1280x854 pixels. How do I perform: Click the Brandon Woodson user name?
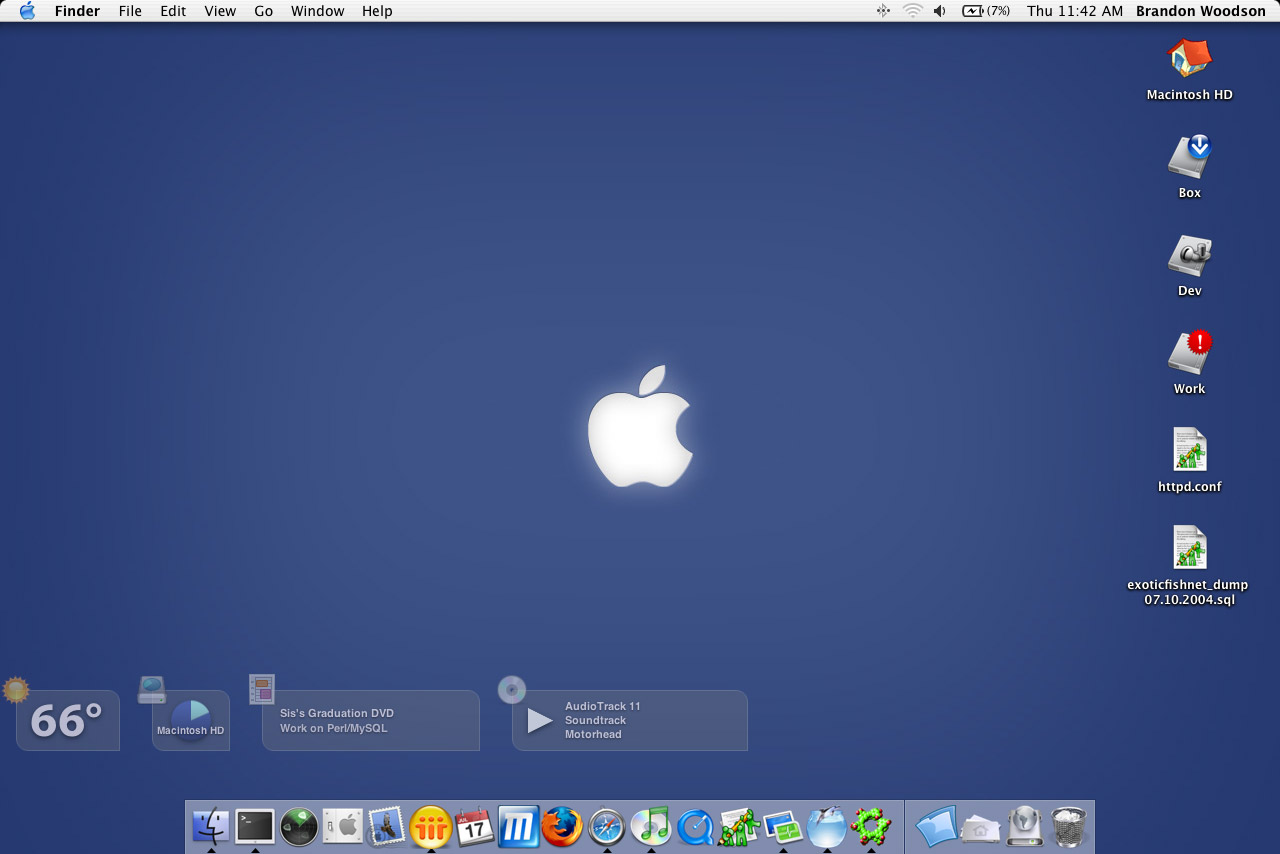1200,11
